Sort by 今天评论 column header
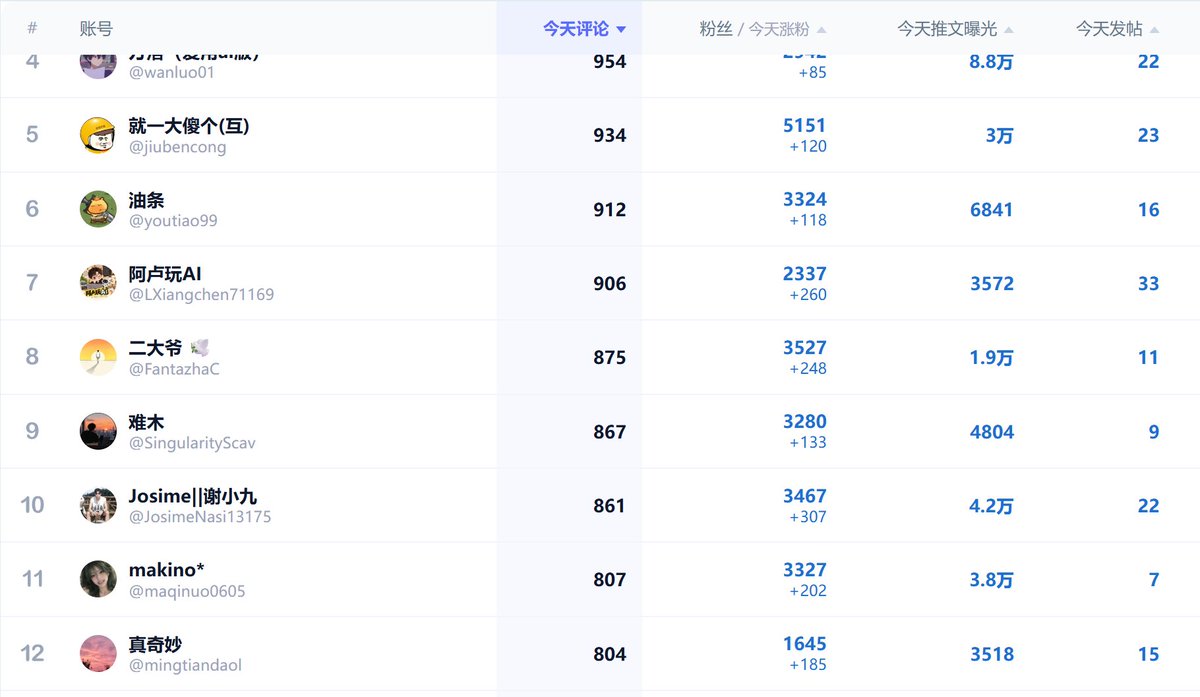Screen dimensions: 1200x697 click(x=585, y=29)
